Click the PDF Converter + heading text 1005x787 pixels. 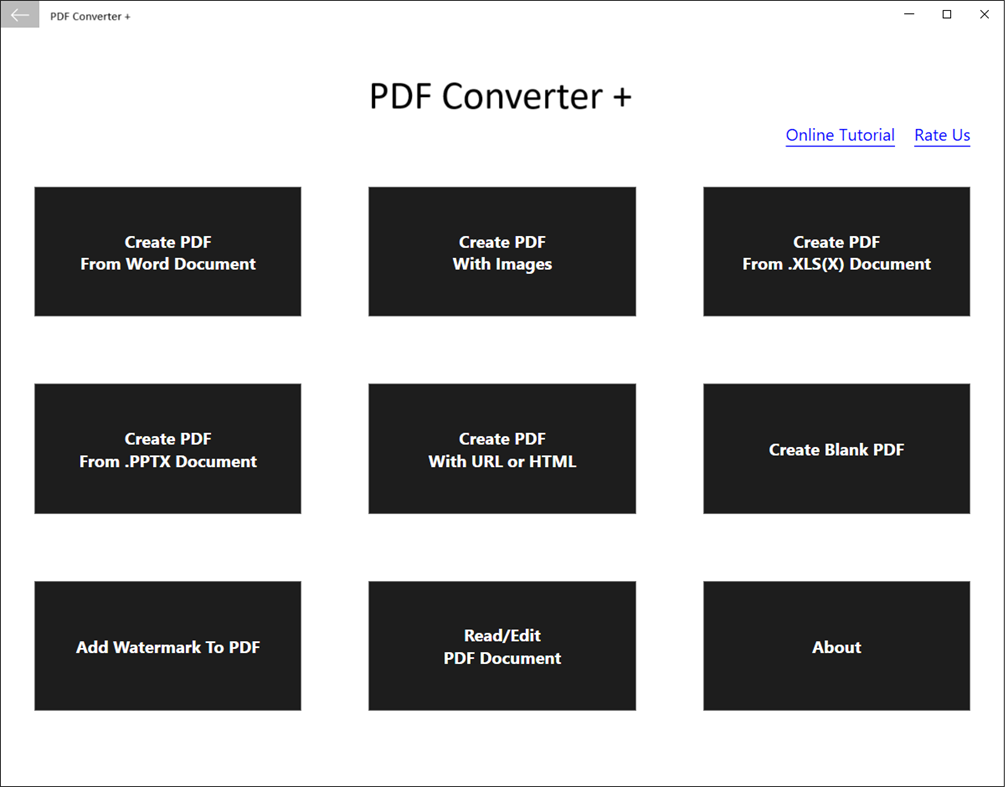click(501, 95)
